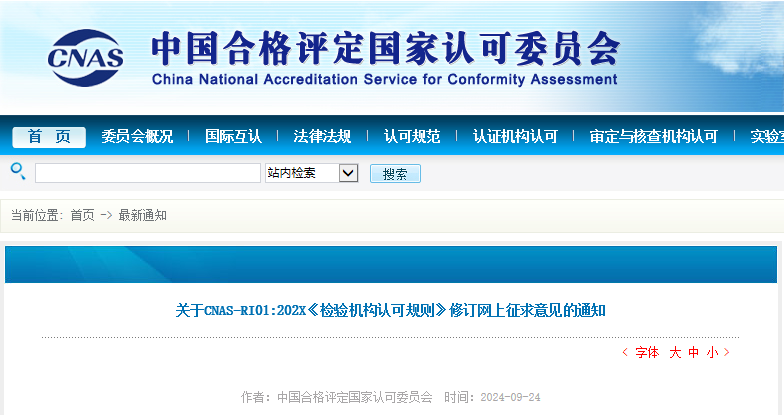Open the 法律法规 menu item

click(322, 136)
